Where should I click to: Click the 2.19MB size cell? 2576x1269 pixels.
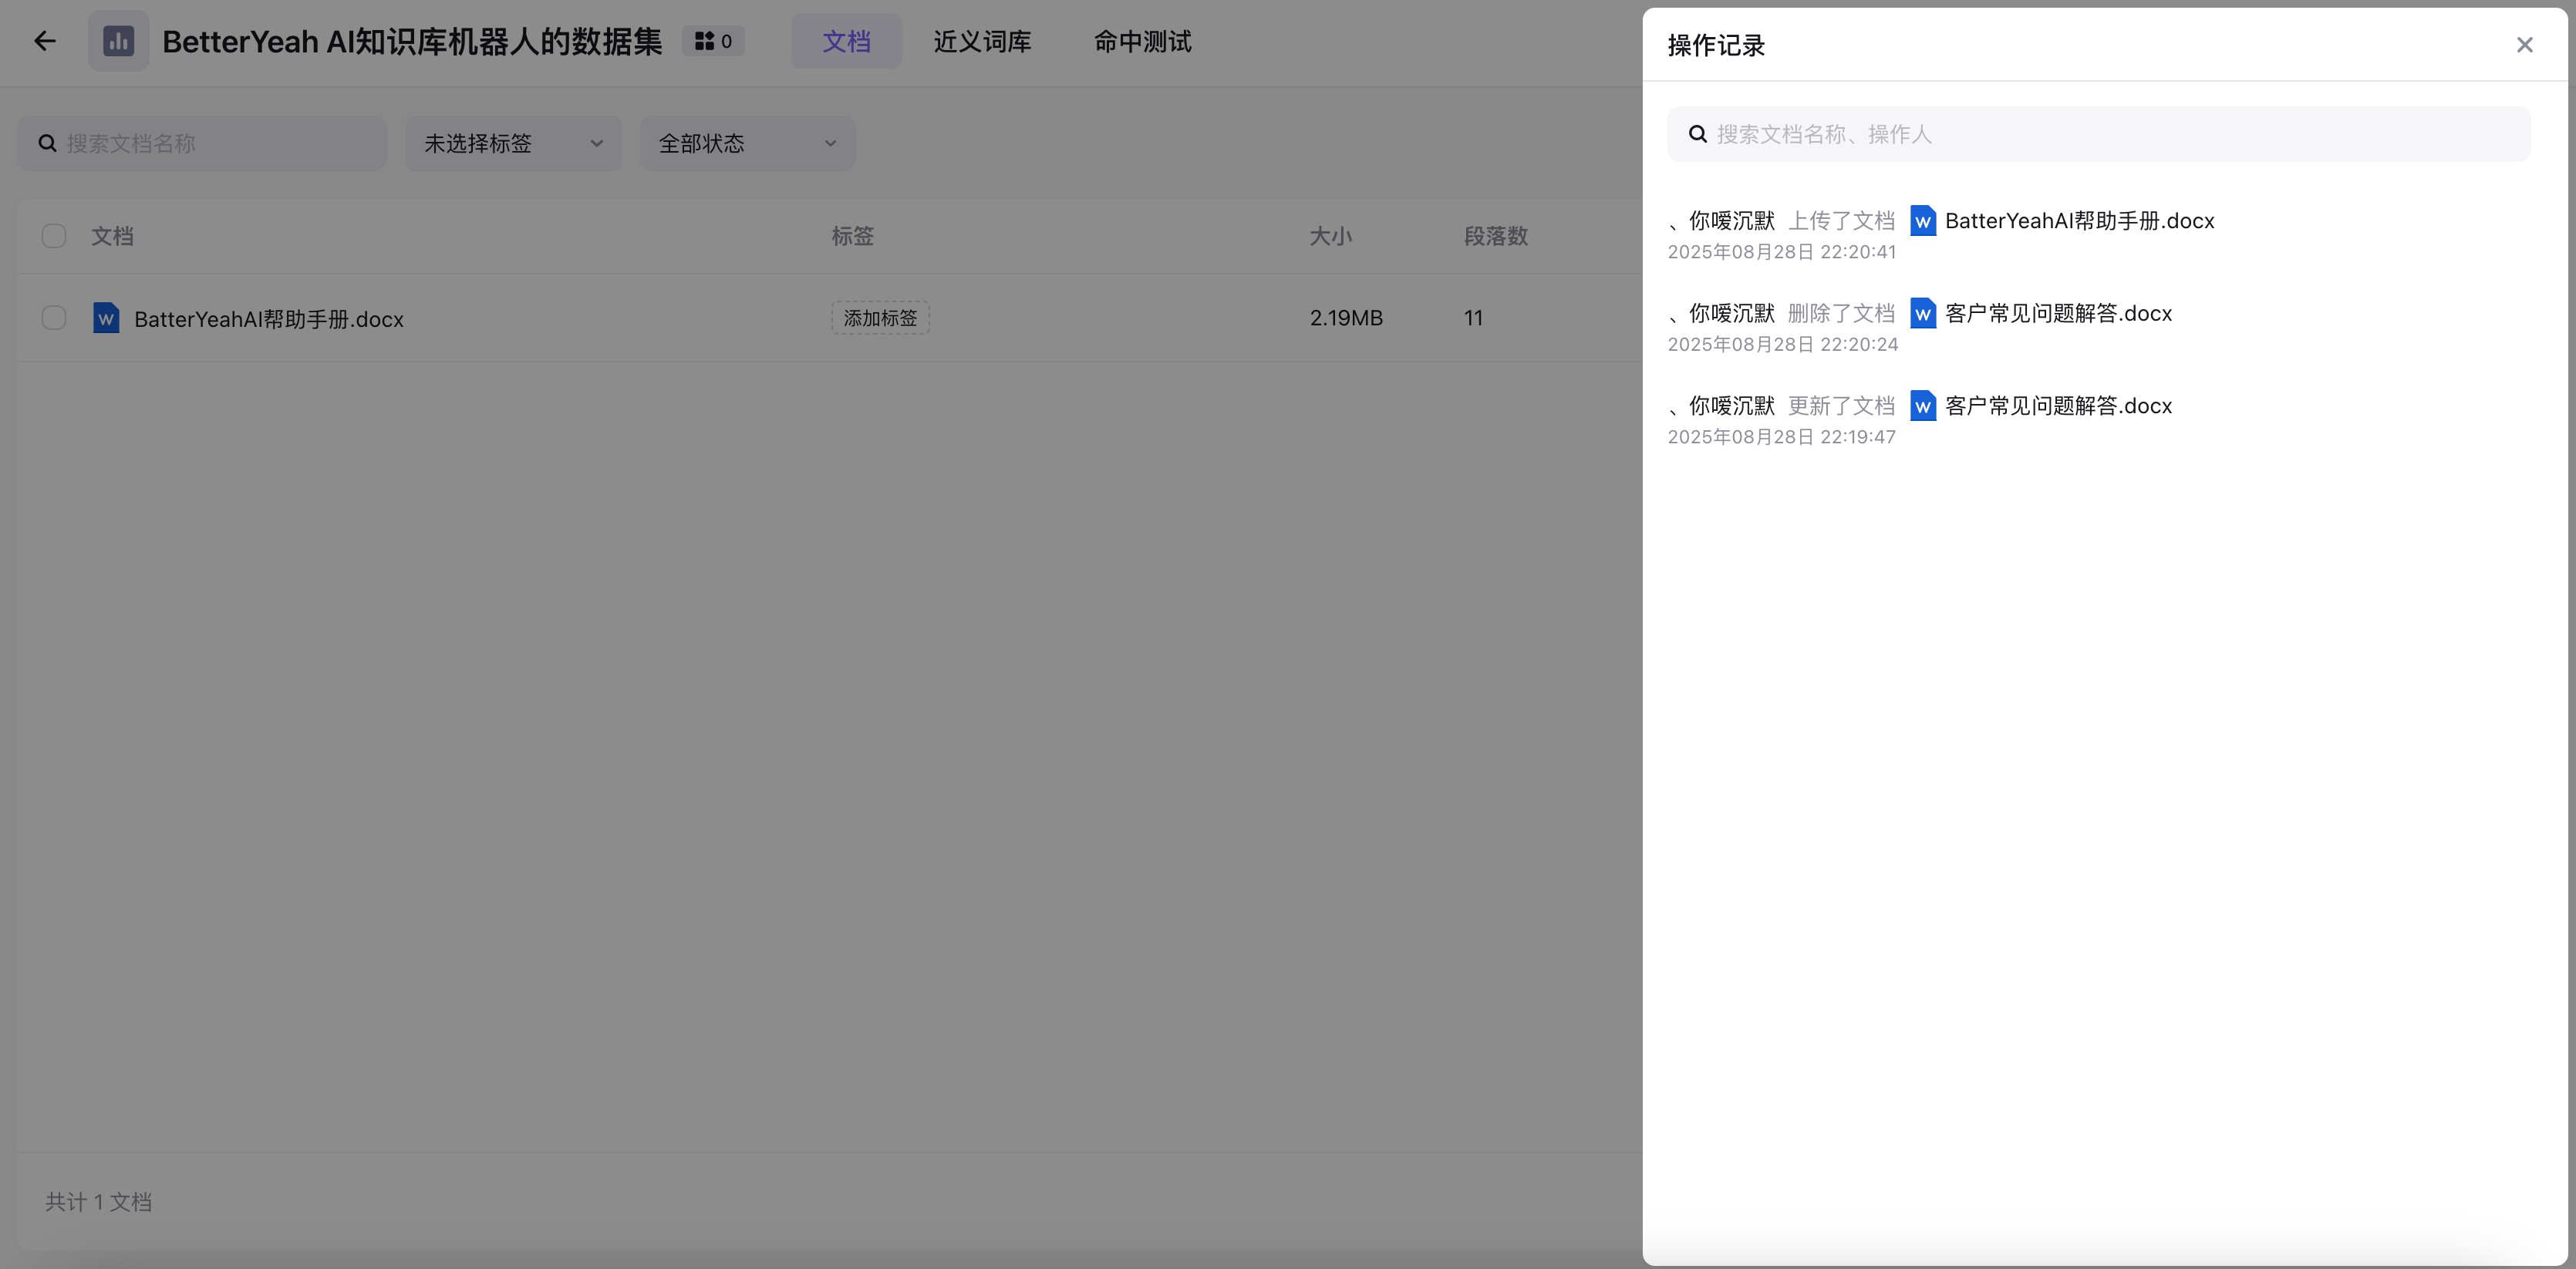tap(1346, 318)
